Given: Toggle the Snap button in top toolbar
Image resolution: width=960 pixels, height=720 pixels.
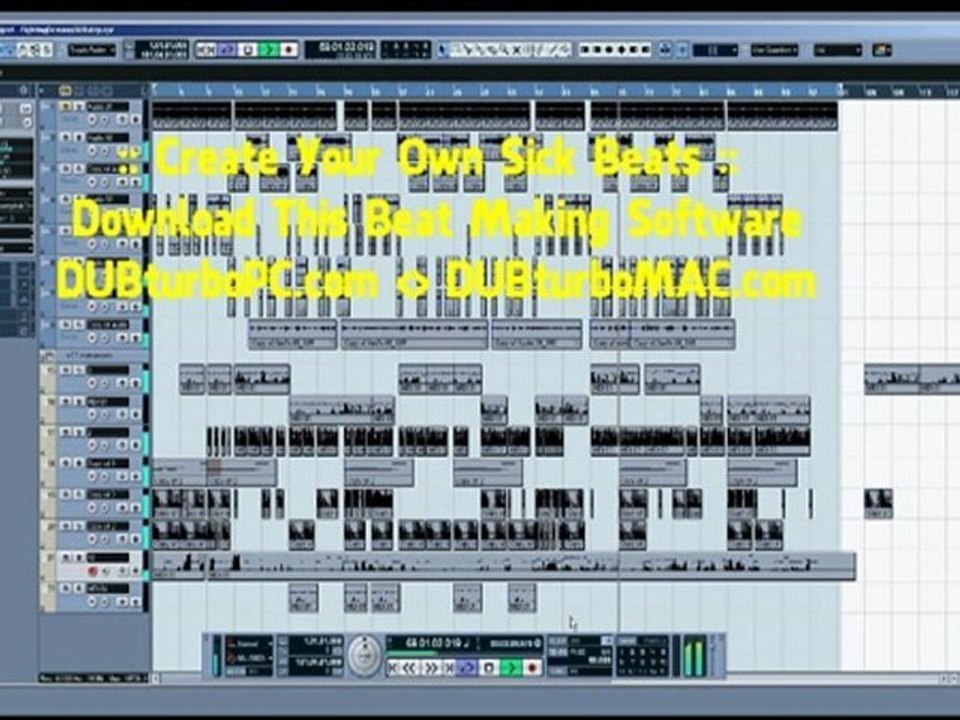Looking at the screenshot, I should coord(682,50).
